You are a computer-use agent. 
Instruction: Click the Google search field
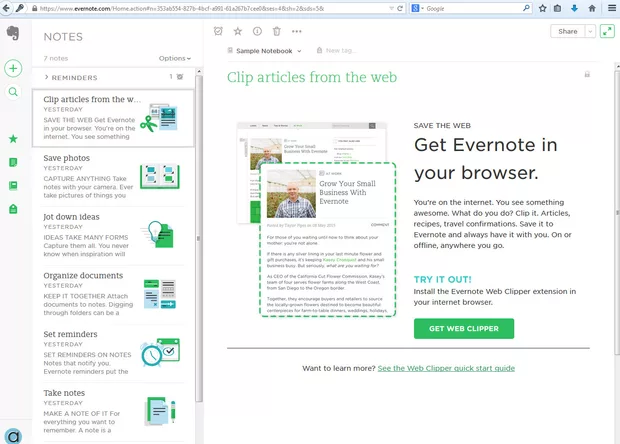tap(473, 8)
